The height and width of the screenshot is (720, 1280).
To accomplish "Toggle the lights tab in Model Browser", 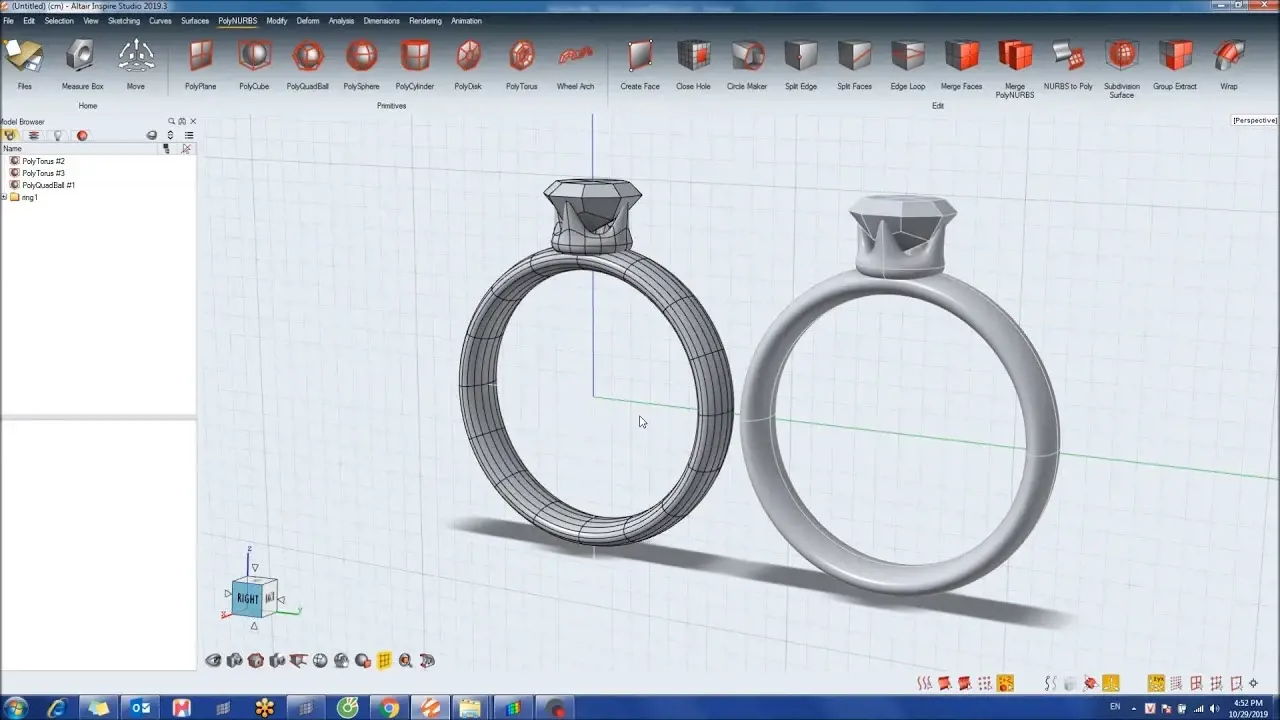I will click(x=58, y=135).
